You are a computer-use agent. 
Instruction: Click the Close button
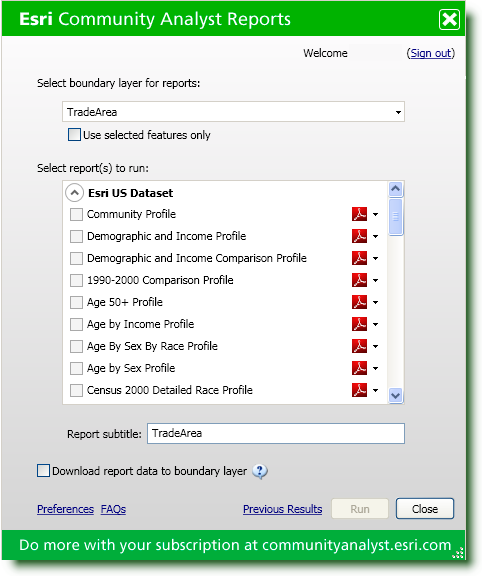[425, 509]
